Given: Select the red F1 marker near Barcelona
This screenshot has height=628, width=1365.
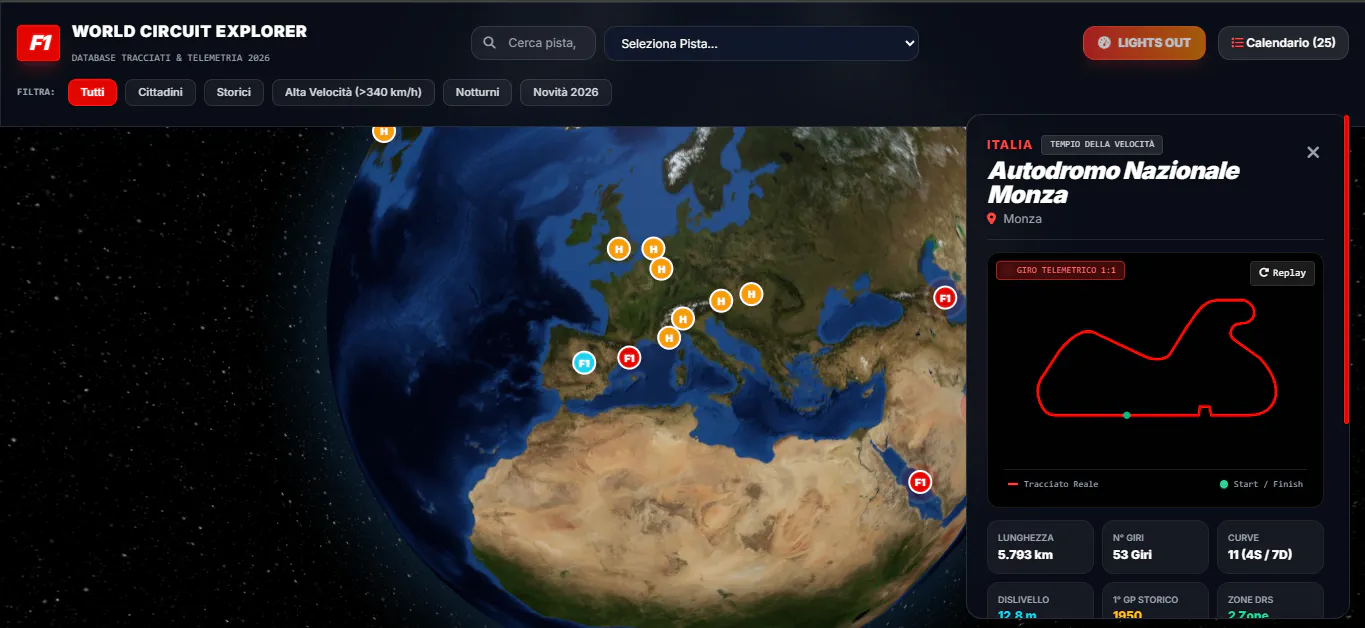Looking at the screenshot, I should tap(629, 357).
